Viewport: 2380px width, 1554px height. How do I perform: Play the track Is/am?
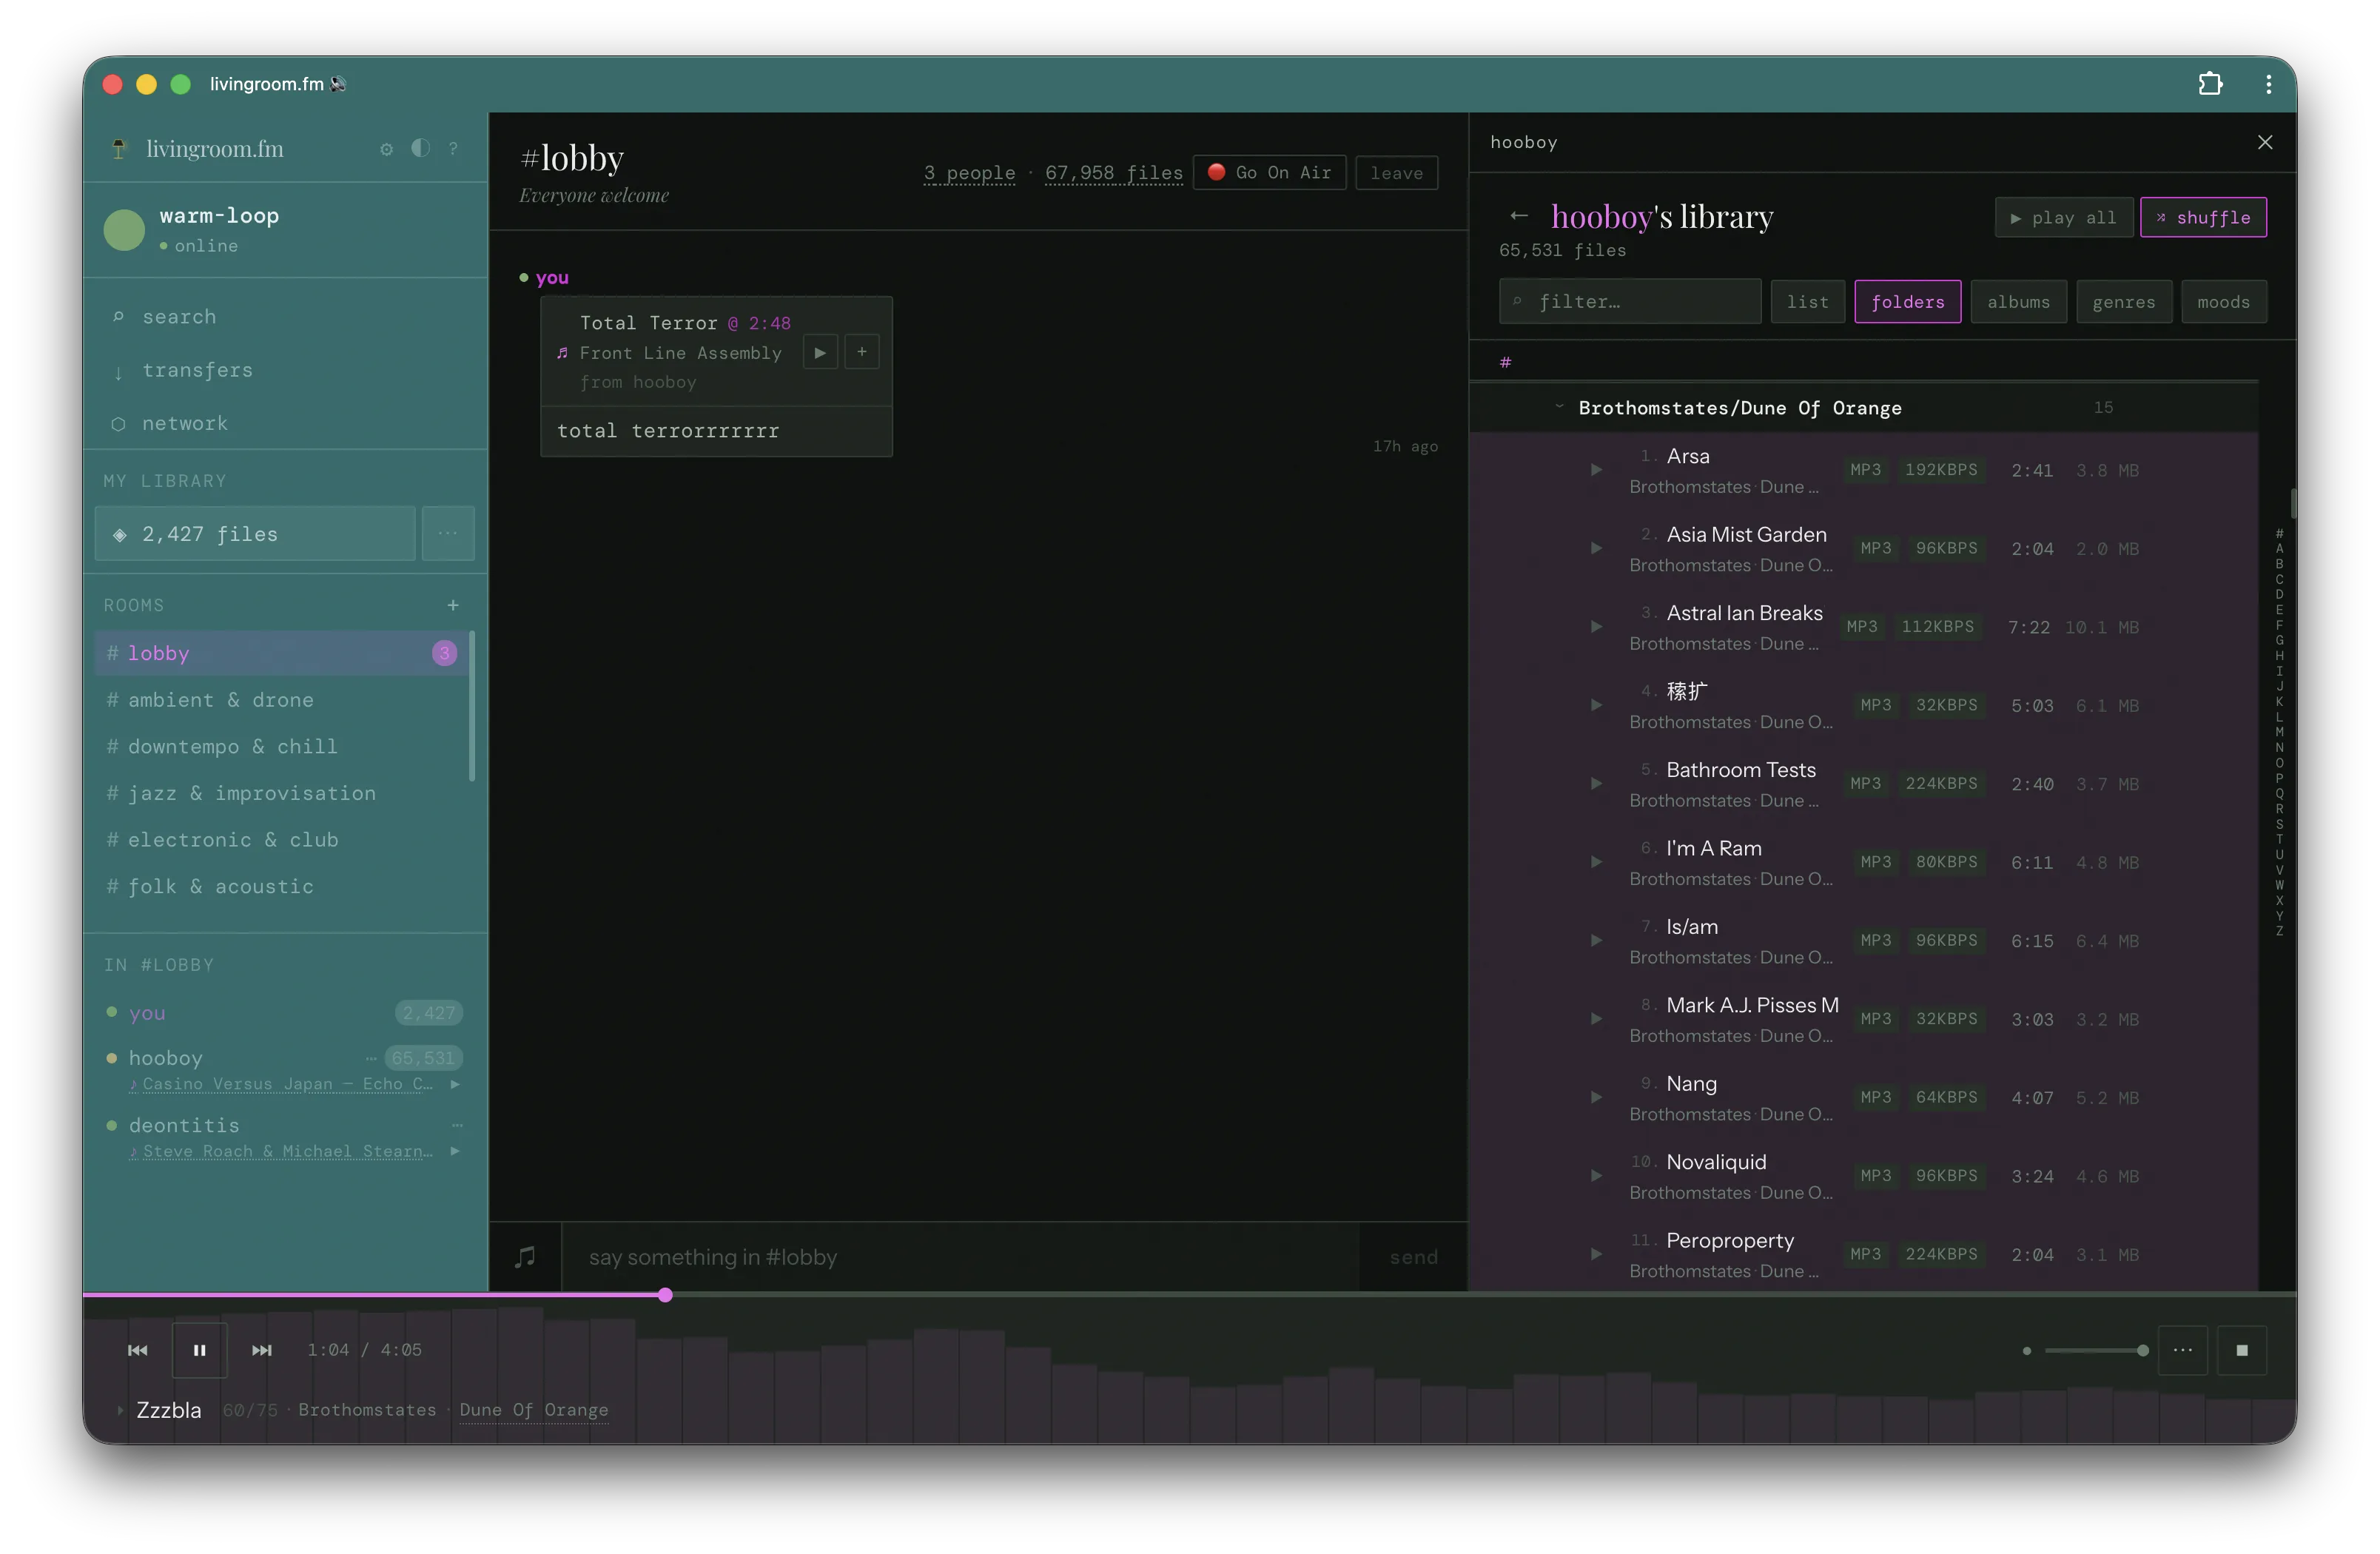(x=1596, y=940)
